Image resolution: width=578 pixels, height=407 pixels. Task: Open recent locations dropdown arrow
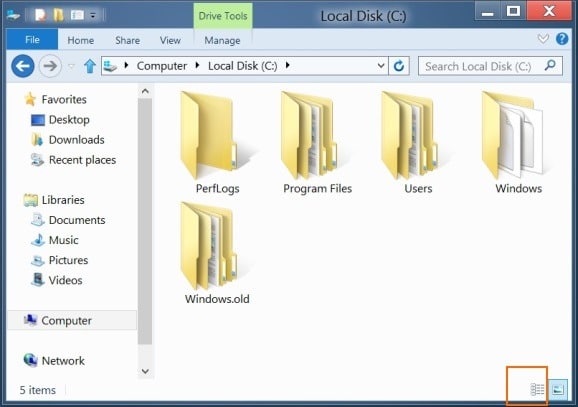pyautogui.click(x=71, y=67)
